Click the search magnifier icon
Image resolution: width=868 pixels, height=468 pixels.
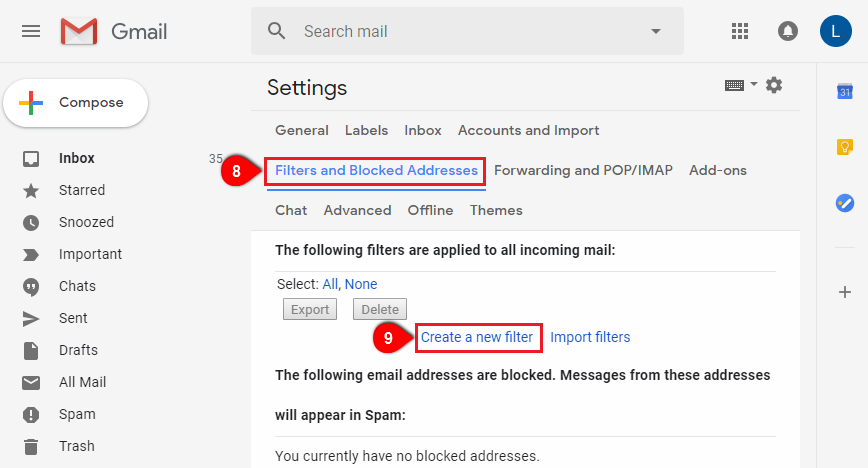click(276, 31)
